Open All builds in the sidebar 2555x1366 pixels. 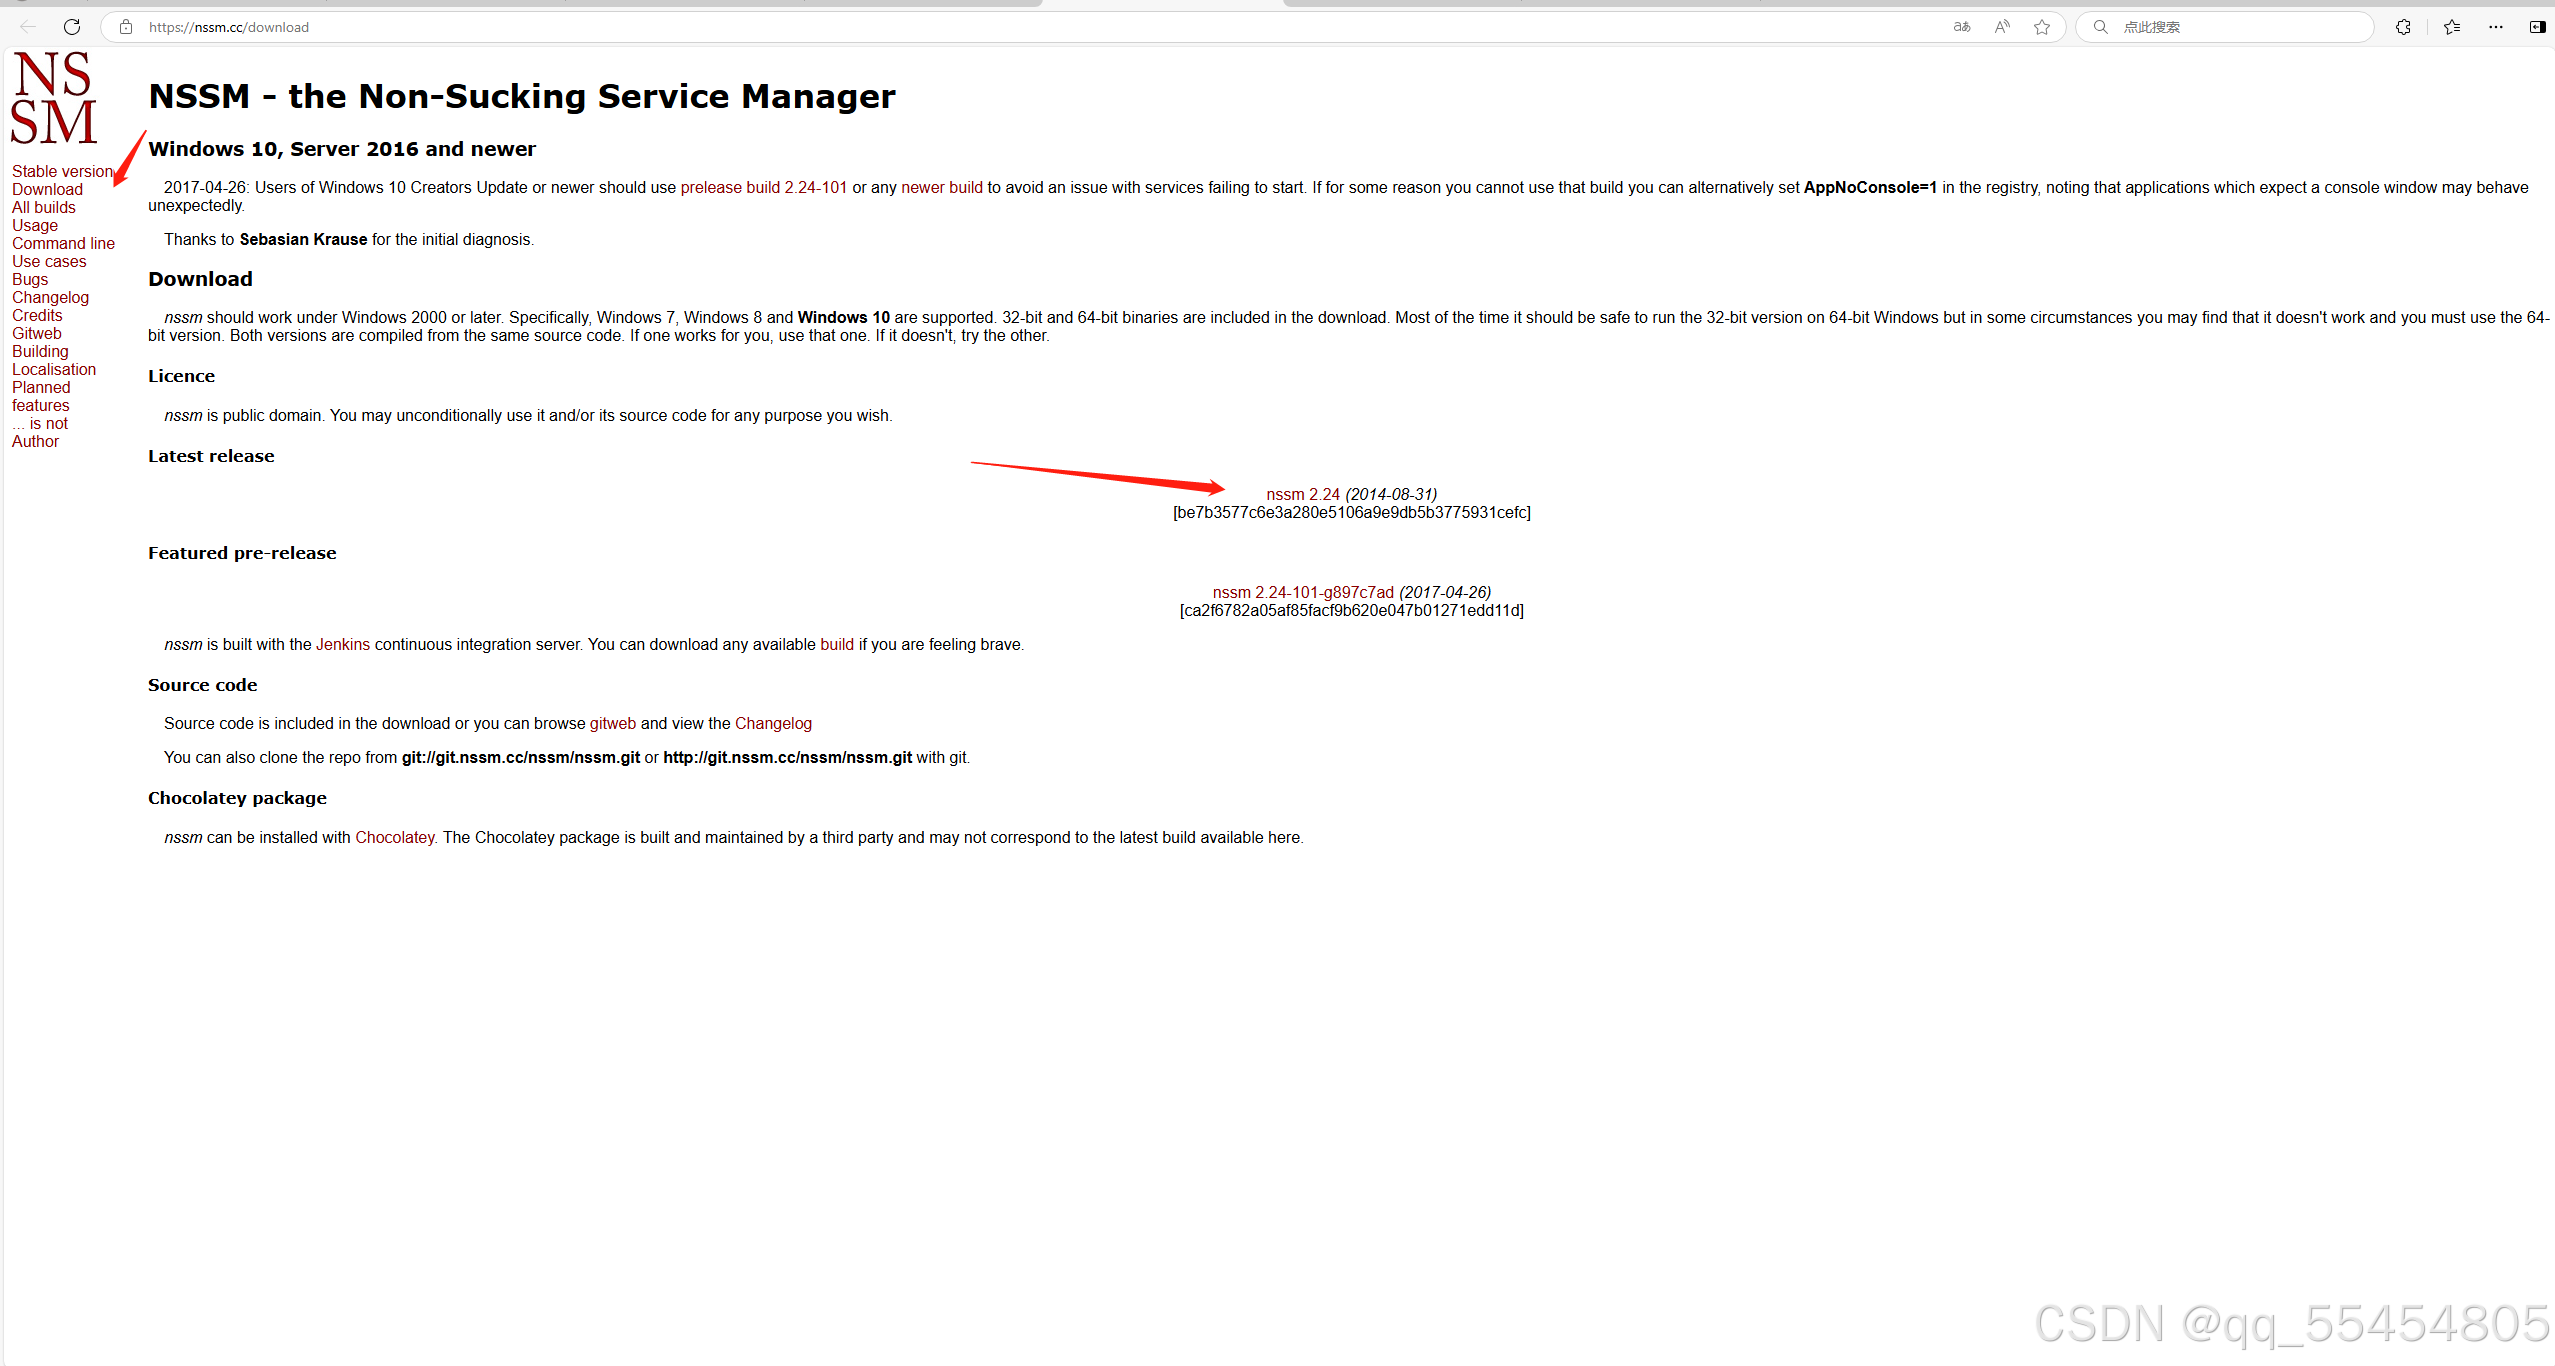coord(43,207)
